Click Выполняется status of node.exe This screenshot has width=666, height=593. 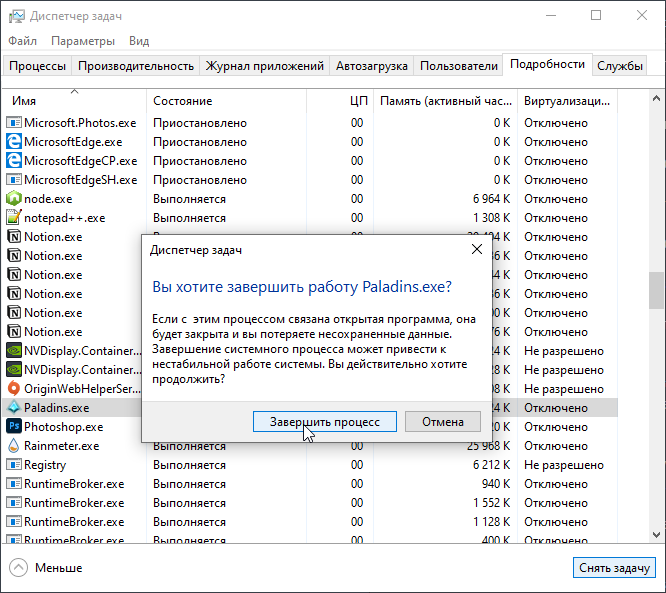coord(189,199)
